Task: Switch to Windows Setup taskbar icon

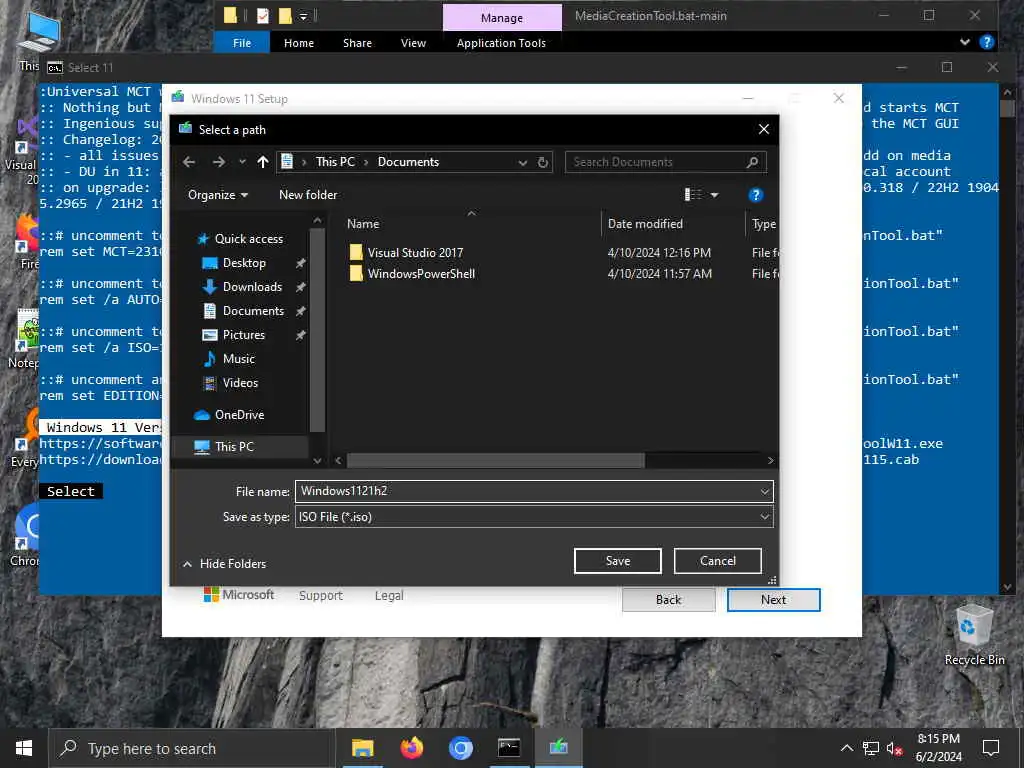Action: 558,748
